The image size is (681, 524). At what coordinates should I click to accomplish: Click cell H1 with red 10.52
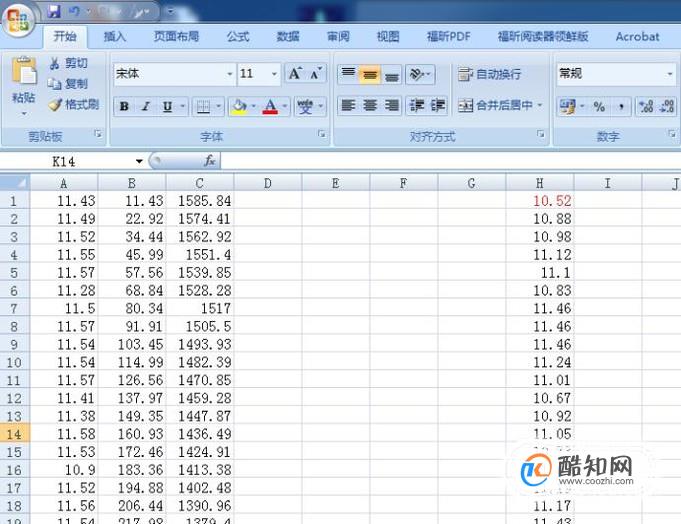coord(540,201)
